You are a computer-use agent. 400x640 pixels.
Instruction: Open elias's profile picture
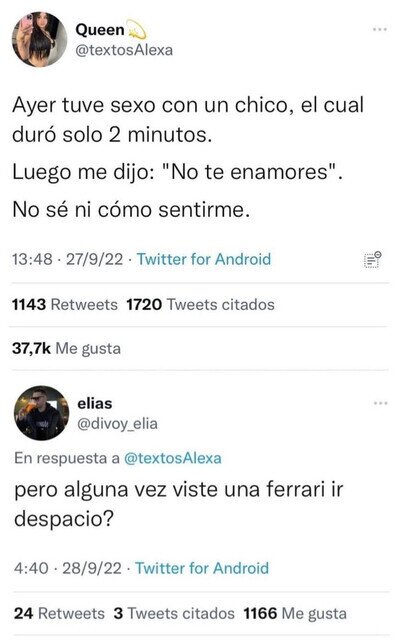[x=41, y=413]
